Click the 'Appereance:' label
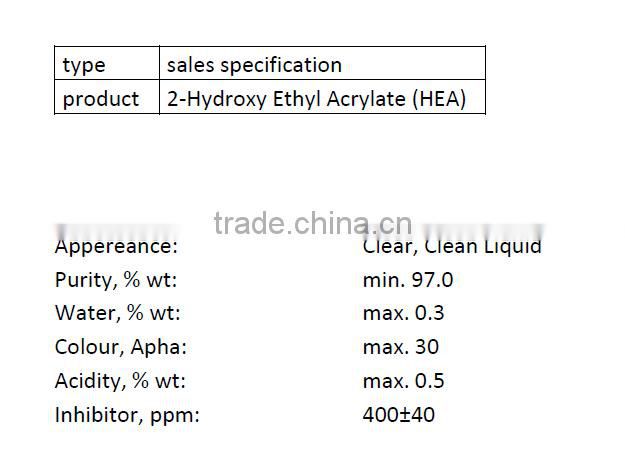The image size is (625, 468). tap(116, 246)
